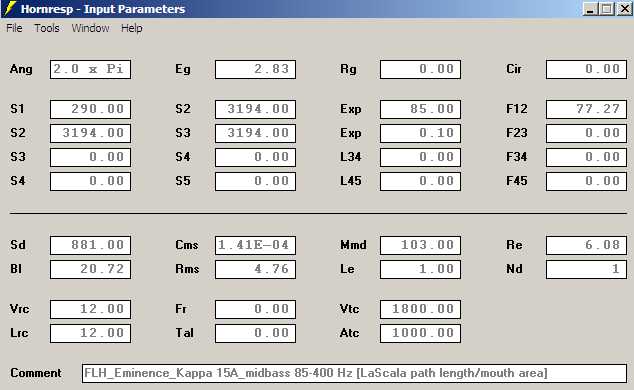This screenshot has height=390, width=634.
Task: Click the L34 input field
Action: 421,157
